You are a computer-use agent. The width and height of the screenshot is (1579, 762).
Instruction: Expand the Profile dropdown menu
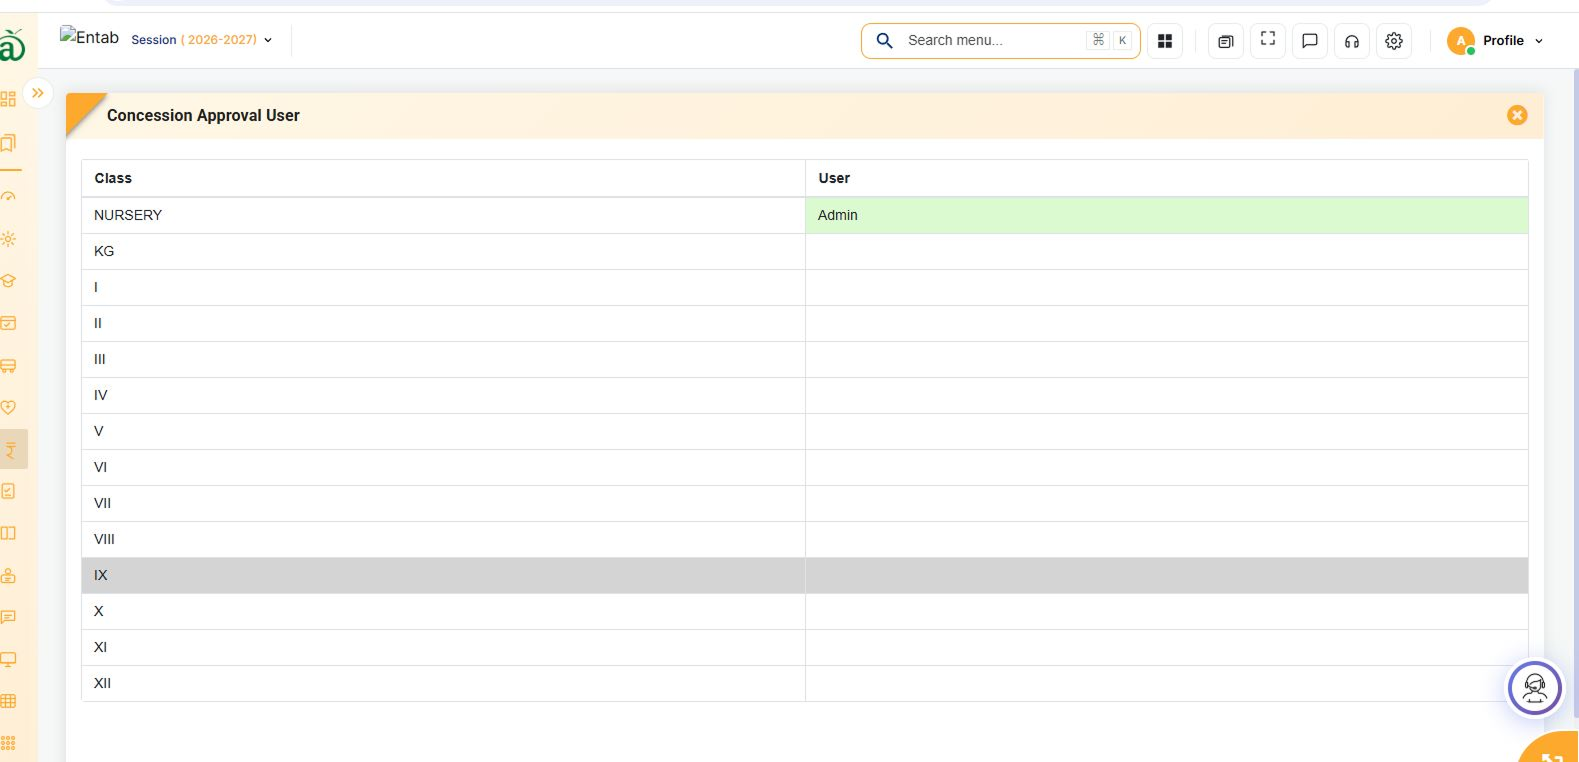pos(1496,41)
